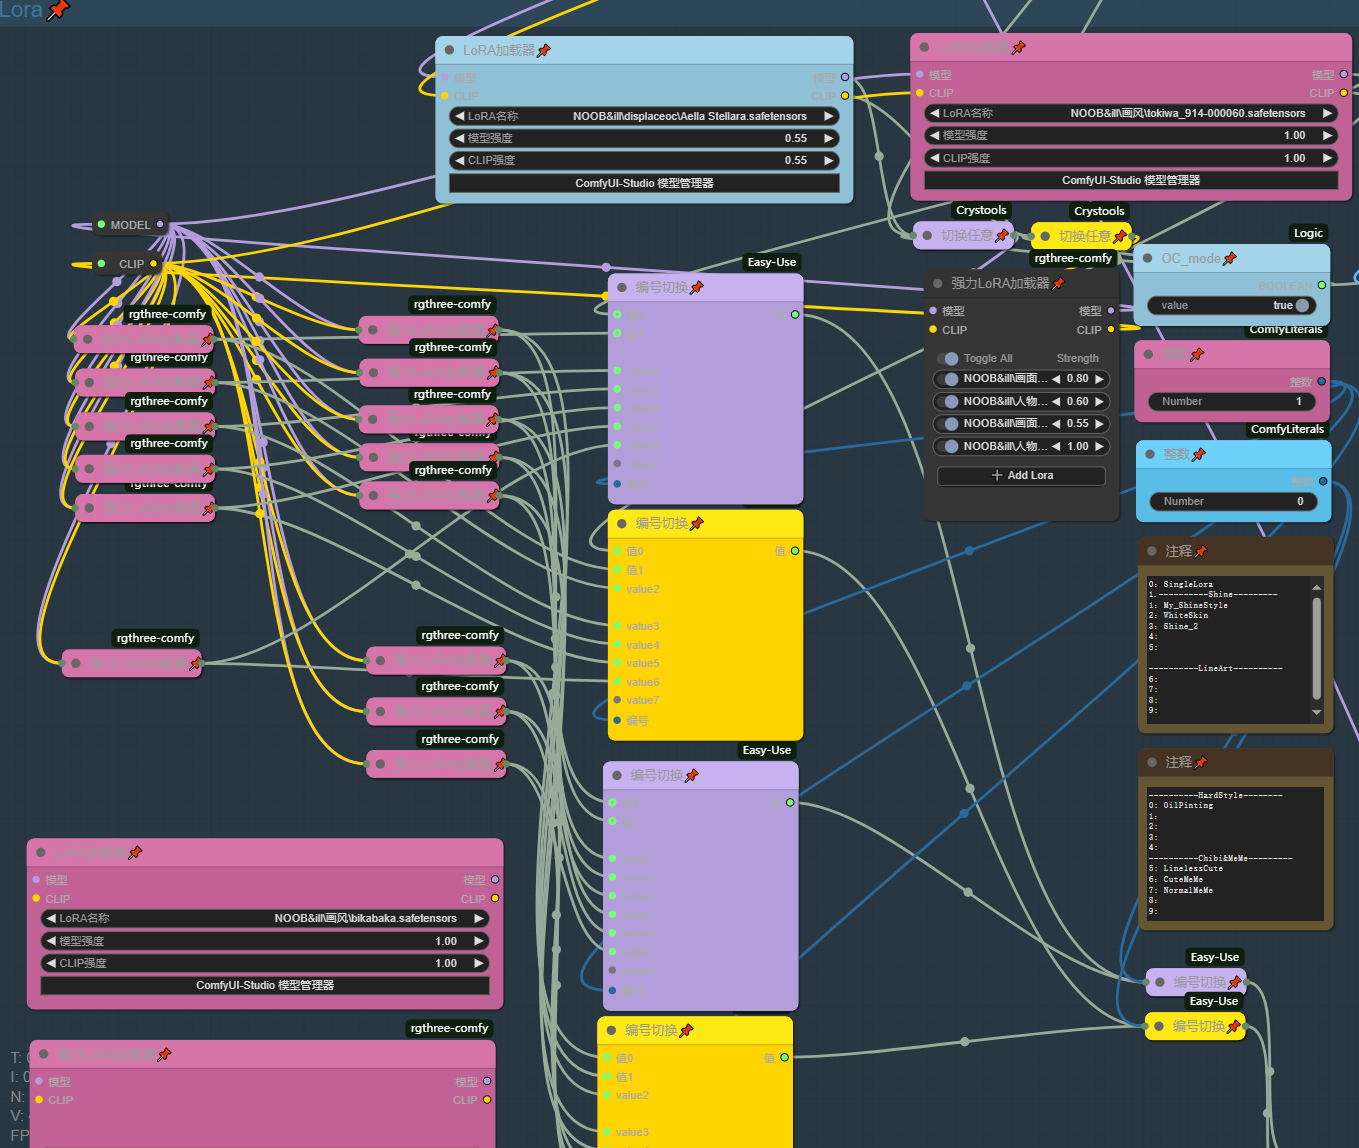Click collapse dot of the HardStyle 注释 note
Viewport: 1359px width, 1148px height.
click(x=1152, y=762)
